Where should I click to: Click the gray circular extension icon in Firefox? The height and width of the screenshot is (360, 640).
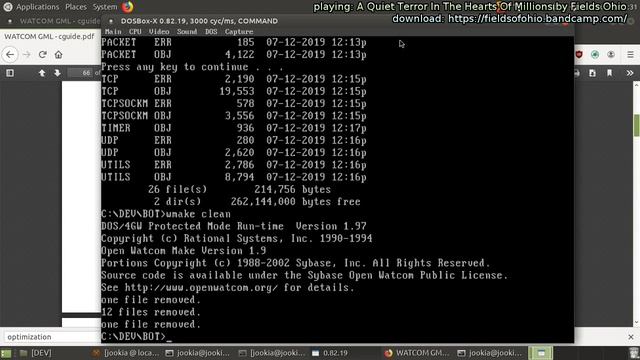click(x=611, y=54)
